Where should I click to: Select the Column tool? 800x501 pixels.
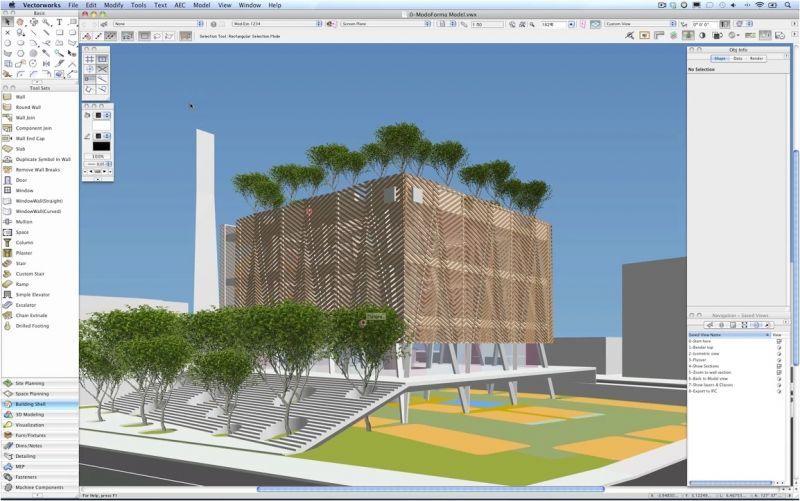[24, 243]
